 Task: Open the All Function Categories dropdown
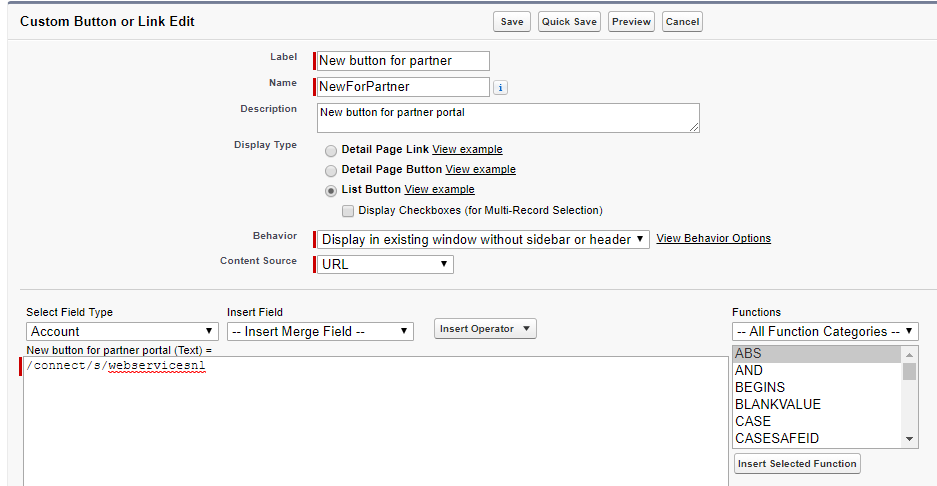pos(825,331)
